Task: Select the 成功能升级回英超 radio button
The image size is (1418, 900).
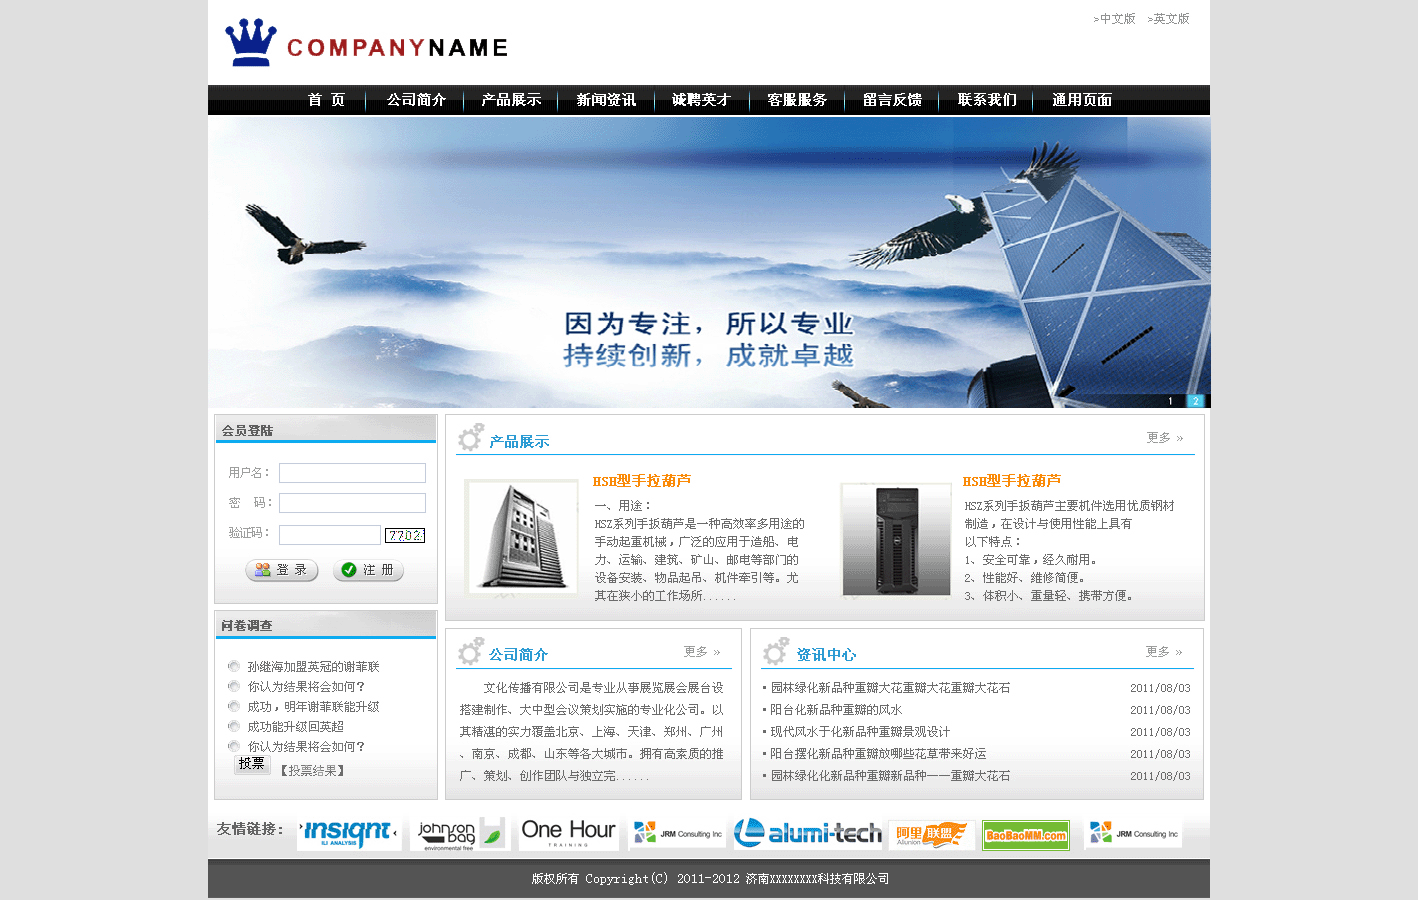Action: 234,727
